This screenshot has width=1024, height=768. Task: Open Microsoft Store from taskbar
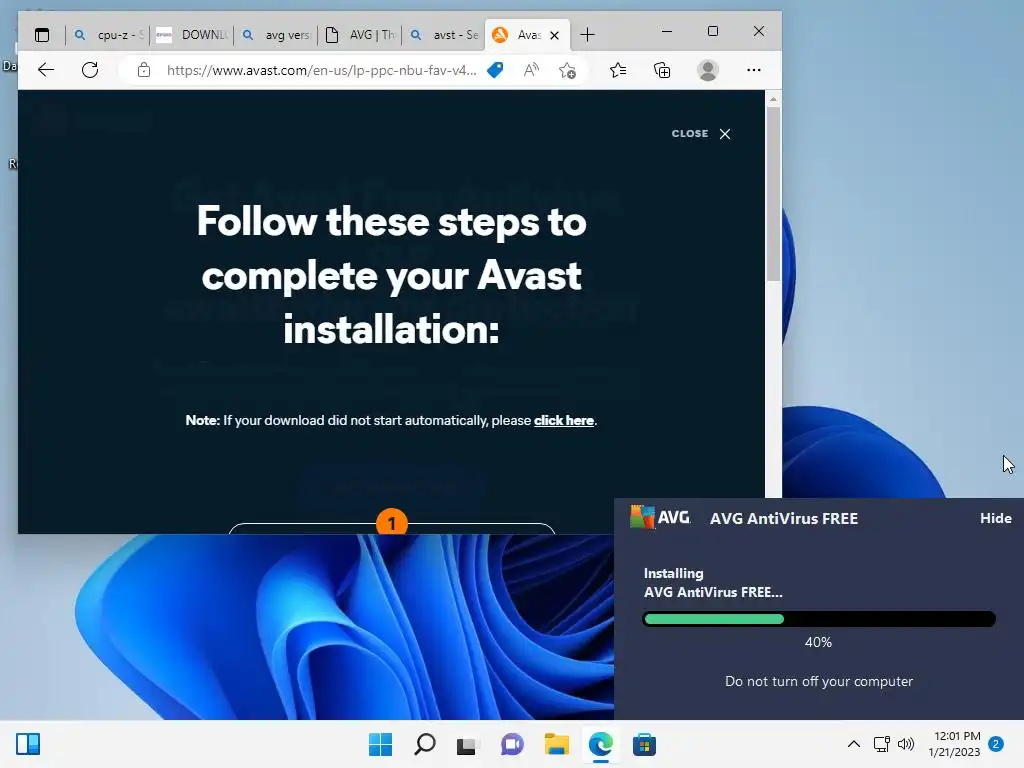point(644,744)
